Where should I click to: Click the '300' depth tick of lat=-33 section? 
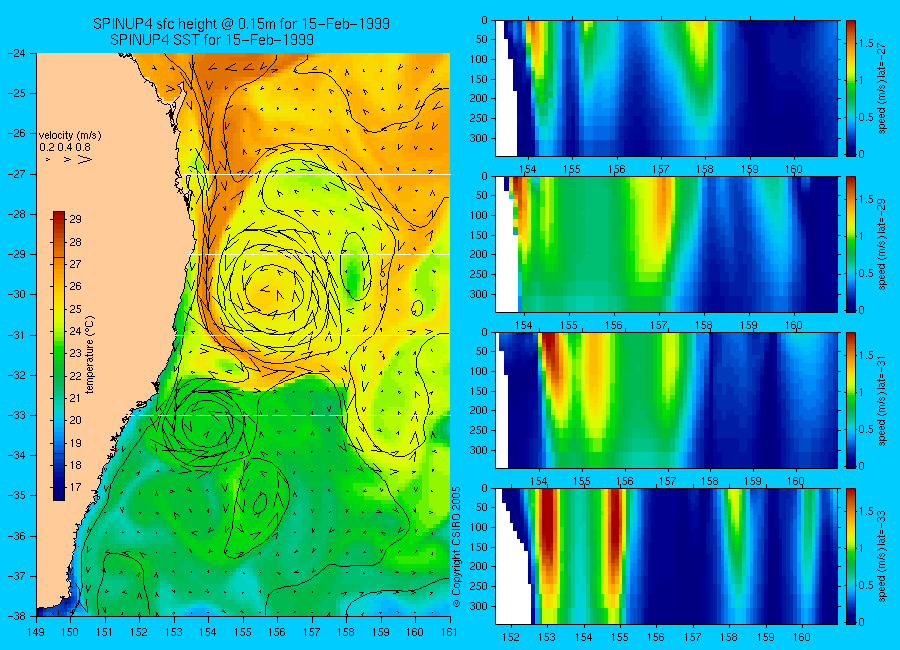tap(479, 606)
